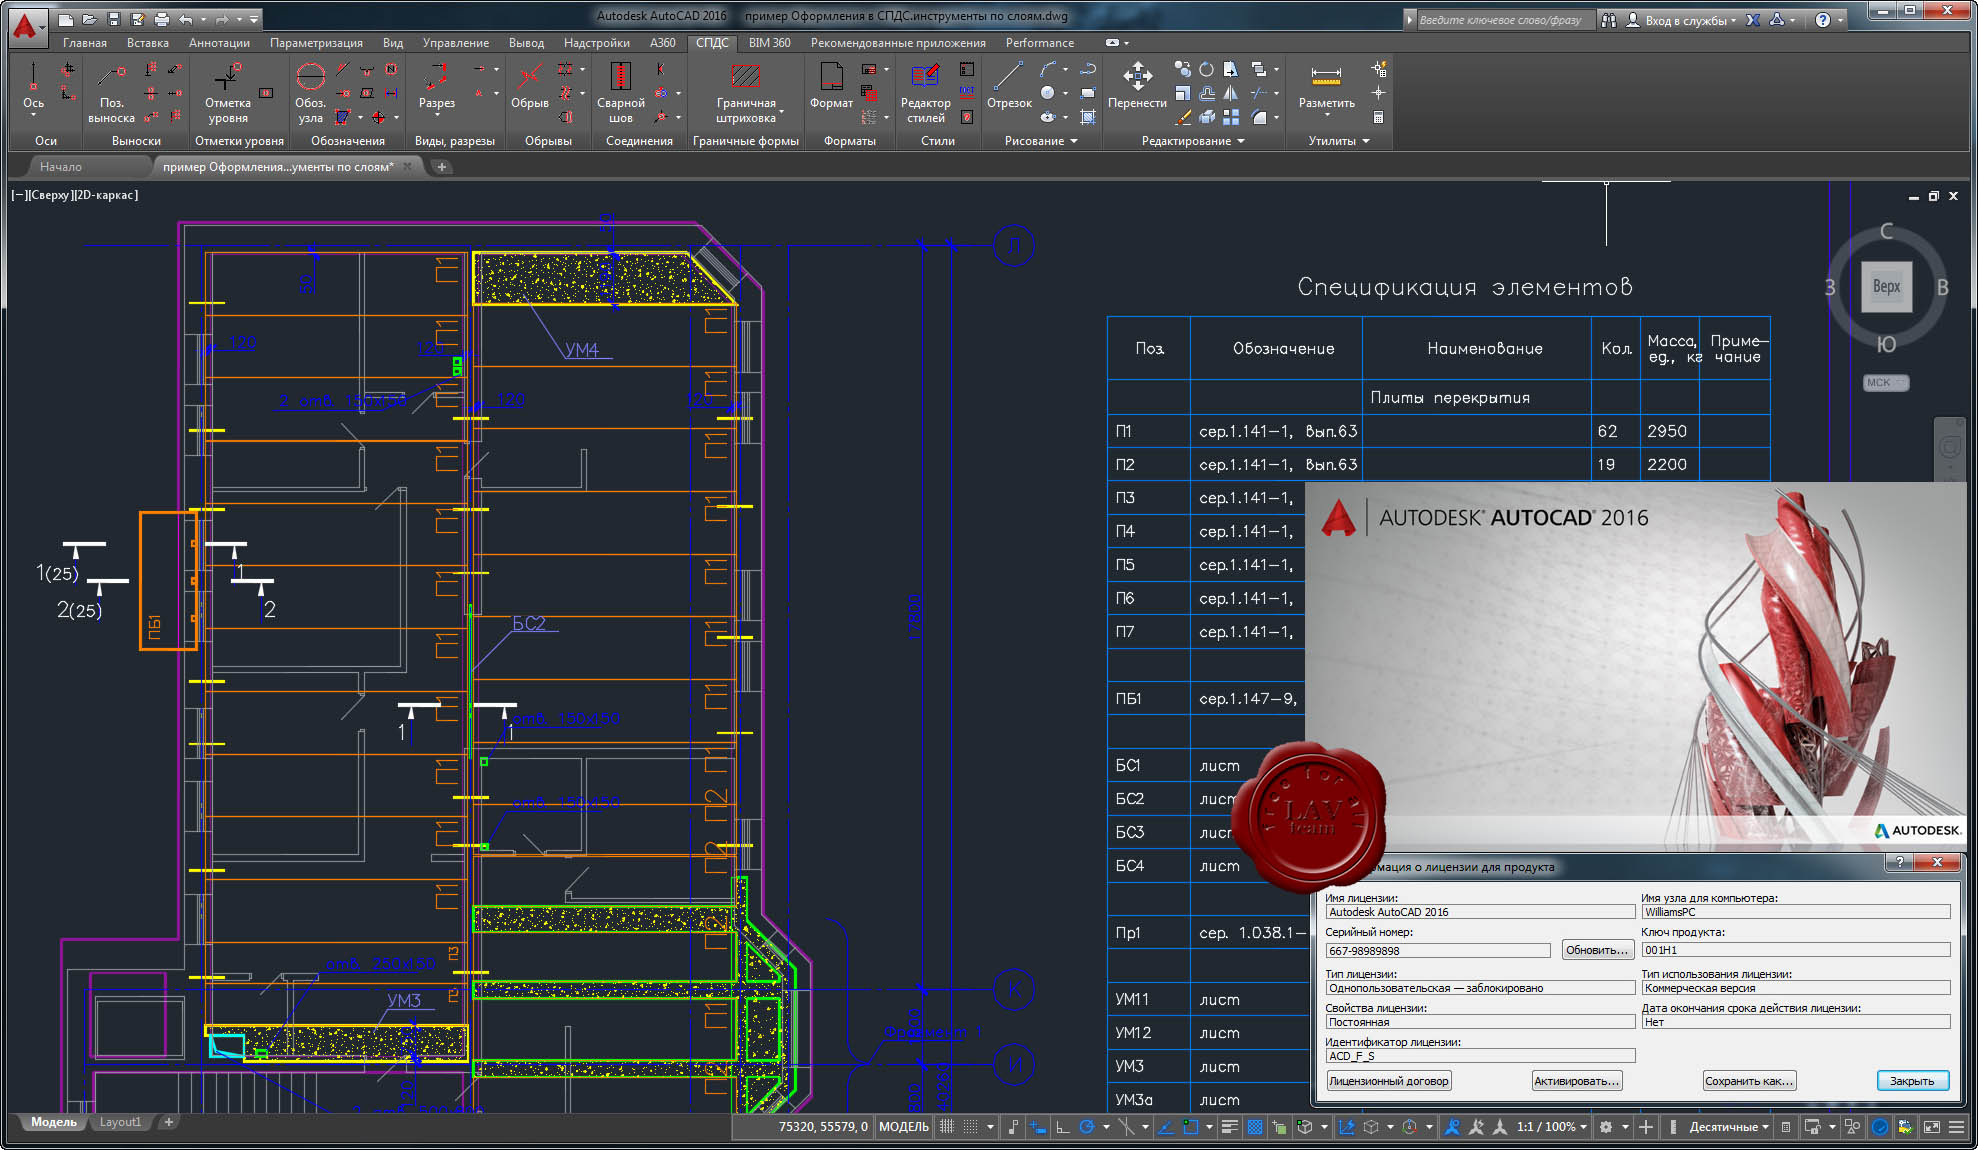
Task: Toggle lineweight display in status bar
Action: [1230, 1127]
